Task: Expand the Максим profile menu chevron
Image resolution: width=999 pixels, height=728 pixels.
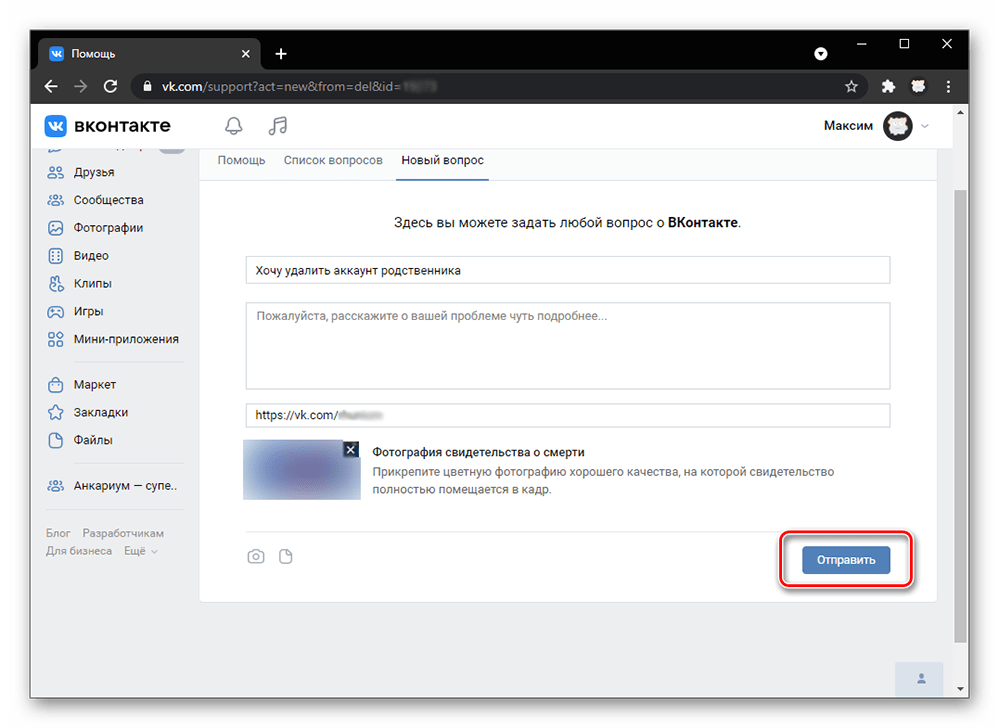Action: [925, 126]
